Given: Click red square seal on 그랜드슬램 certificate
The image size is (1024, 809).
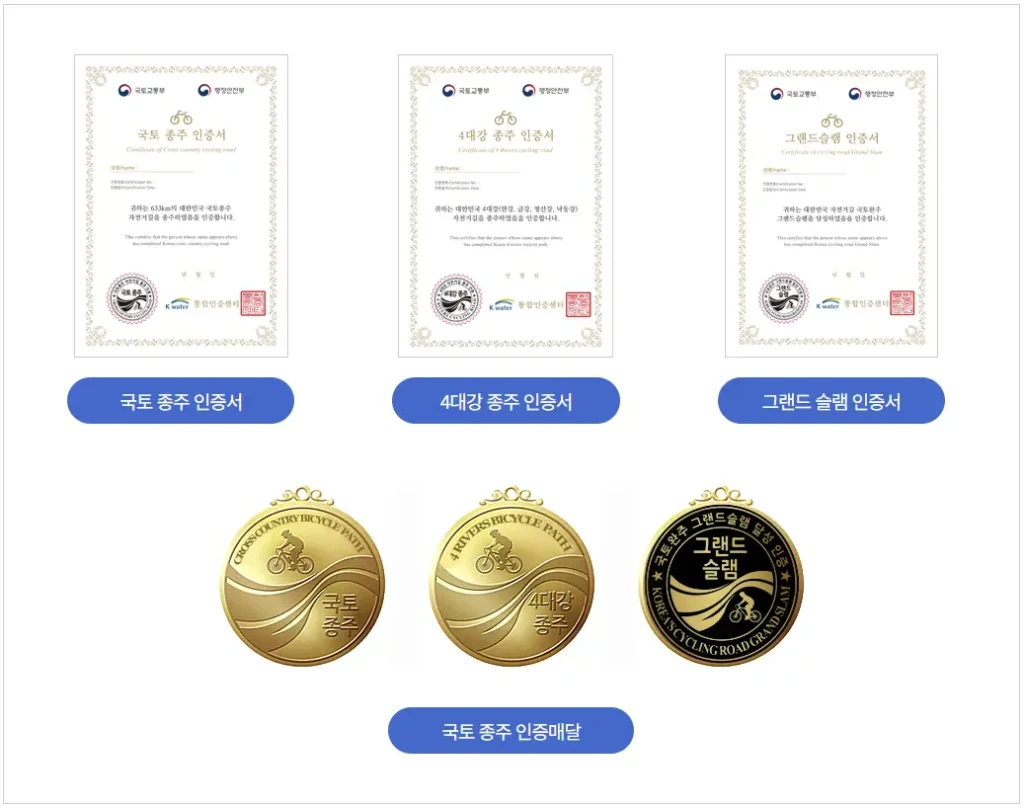Looking at the screenshot, I should click(902, 302).
